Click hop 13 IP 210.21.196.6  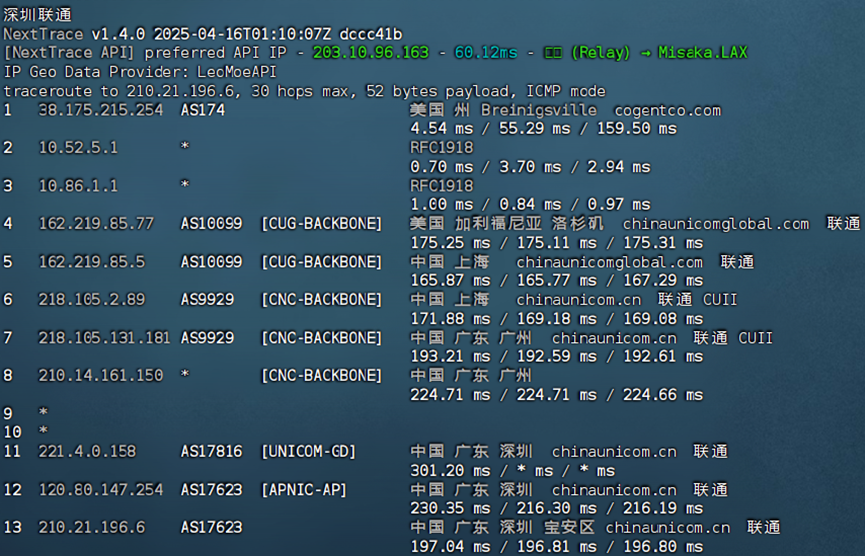92,528
